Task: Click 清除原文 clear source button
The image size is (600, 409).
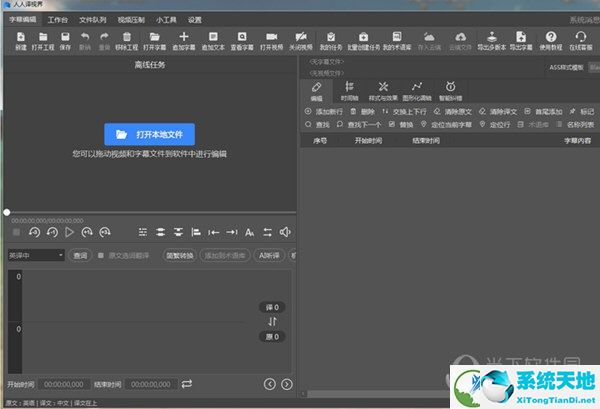Action: 453,112
